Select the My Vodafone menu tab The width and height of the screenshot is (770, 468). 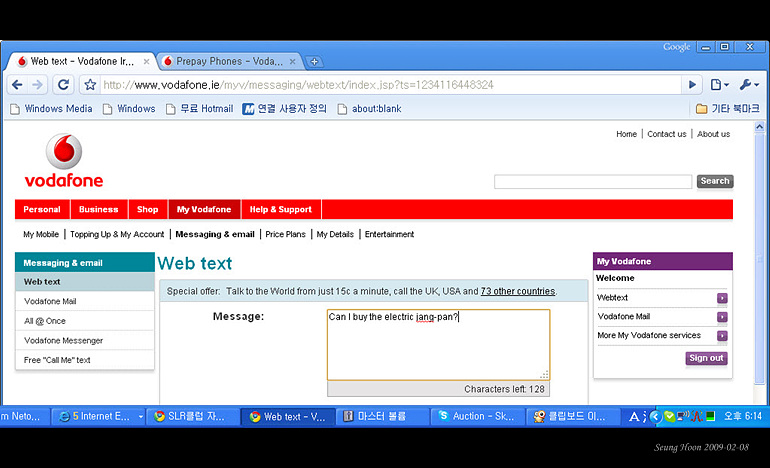204,209
